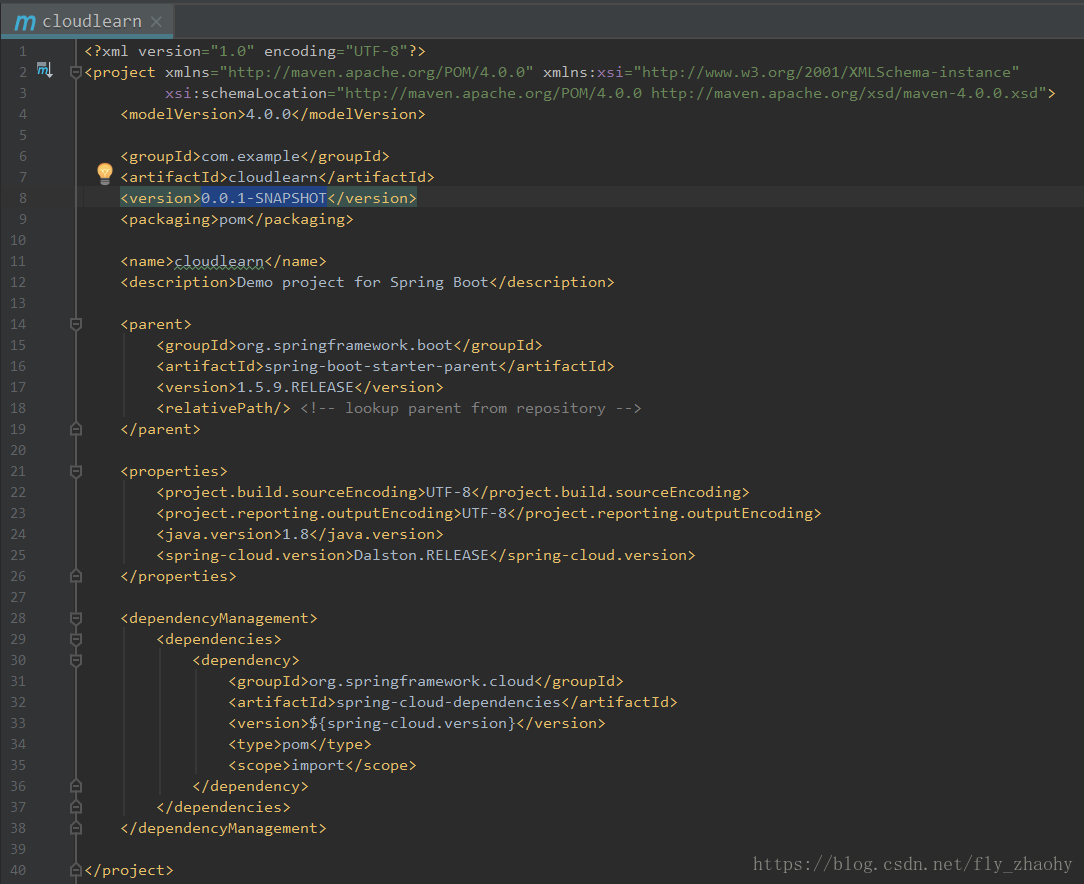
Task: Click the fold end marker at line 38
Action: pos(76,828)
